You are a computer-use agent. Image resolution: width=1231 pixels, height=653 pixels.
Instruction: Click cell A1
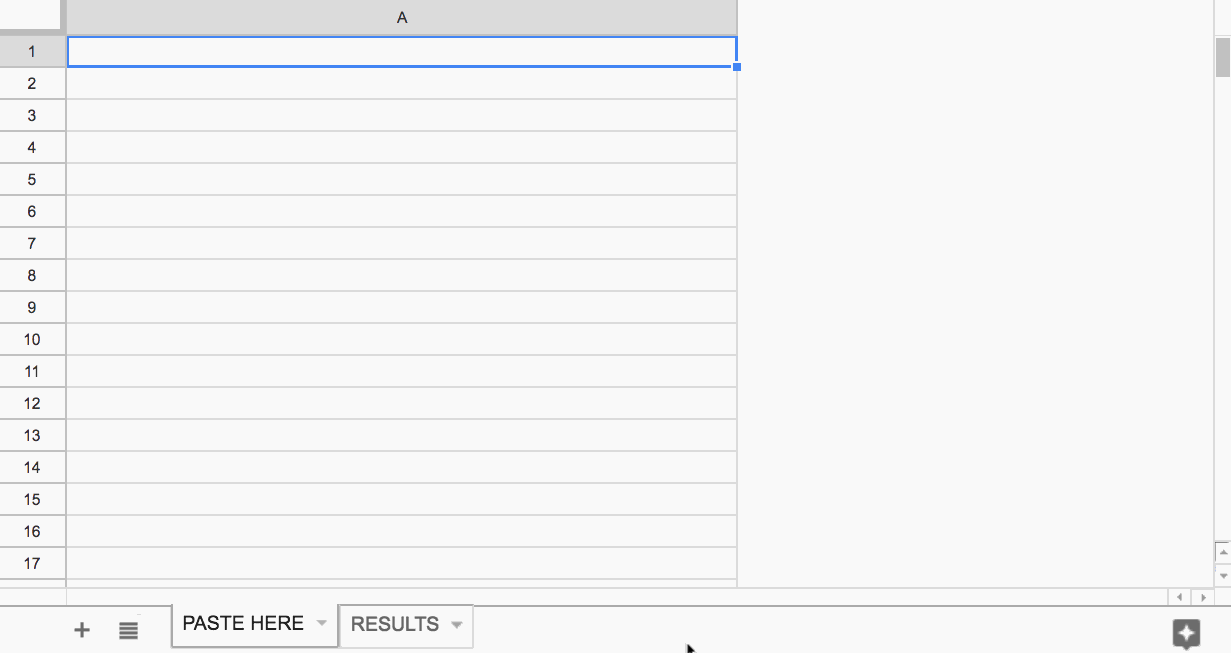[x=401, y=52]
